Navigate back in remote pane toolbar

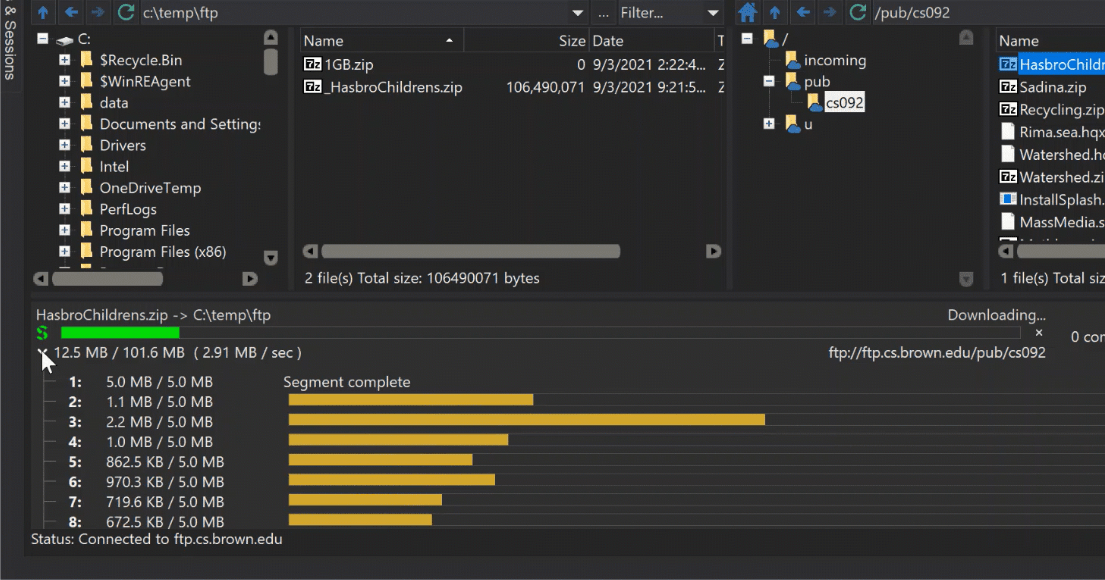pos(803,12)
